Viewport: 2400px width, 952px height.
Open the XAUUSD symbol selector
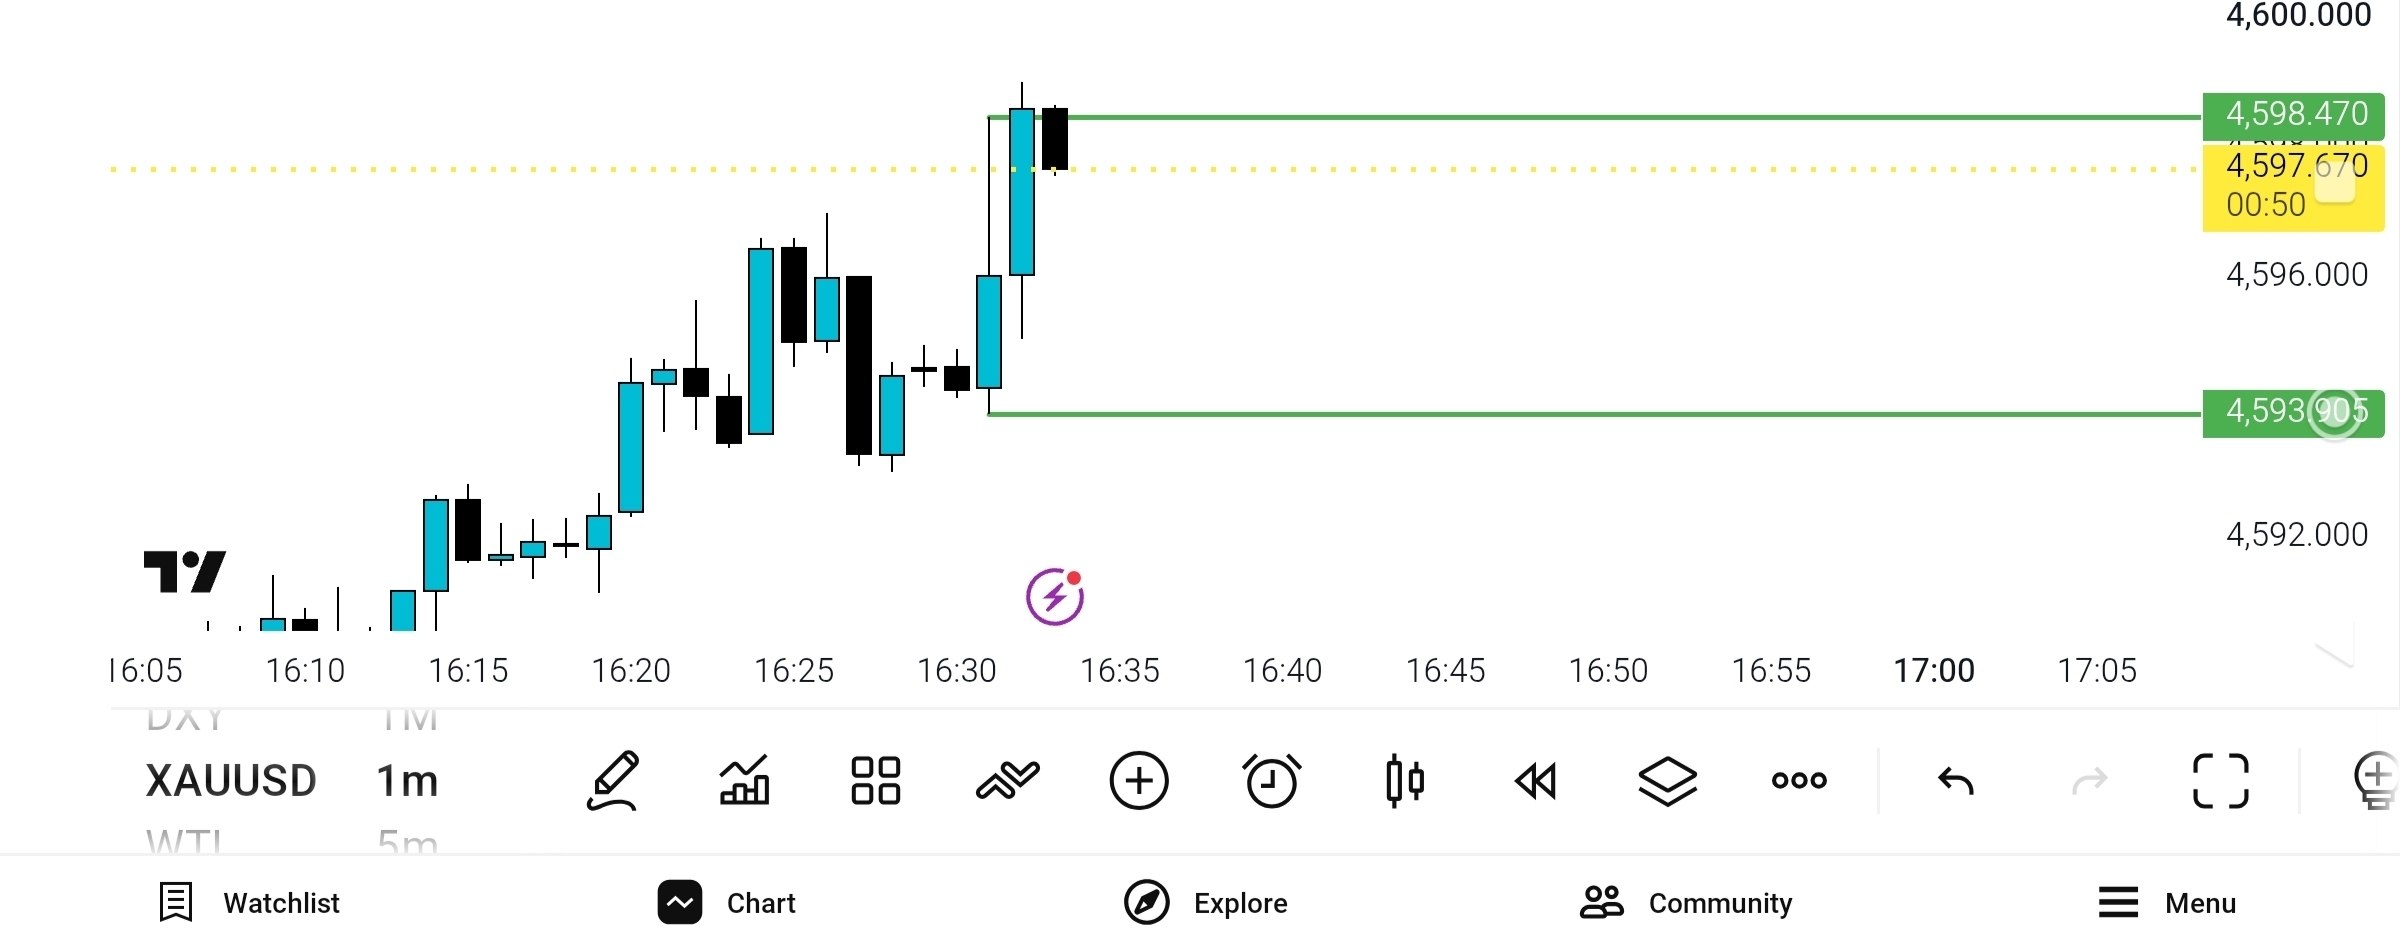231,781
